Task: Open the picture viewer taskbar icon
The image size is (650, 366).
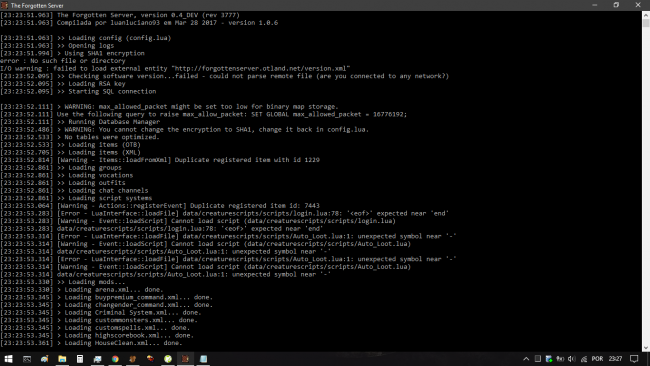Action: [x=97, y=359]
